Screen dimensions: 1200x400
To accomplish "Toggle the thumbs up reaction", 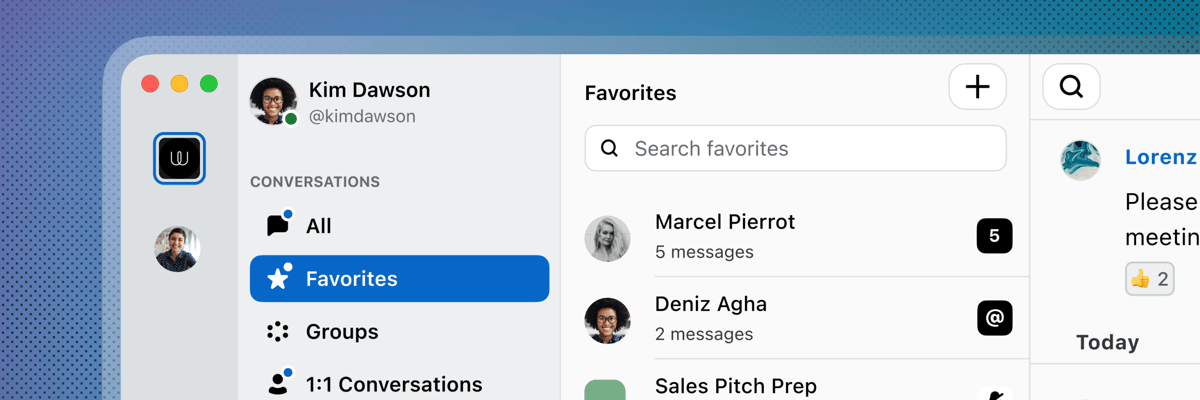I will click(1149, 279).
